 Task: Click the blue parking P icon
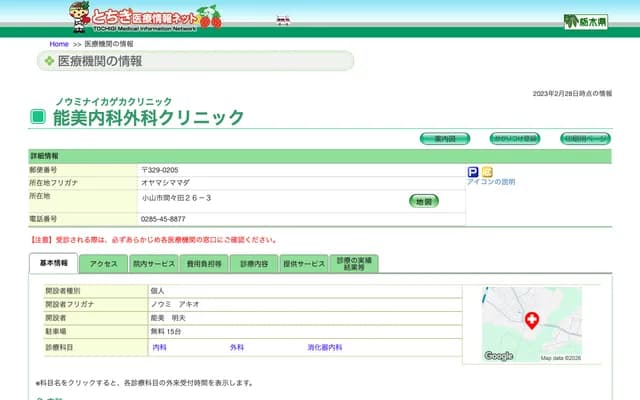tap(473, 171)
